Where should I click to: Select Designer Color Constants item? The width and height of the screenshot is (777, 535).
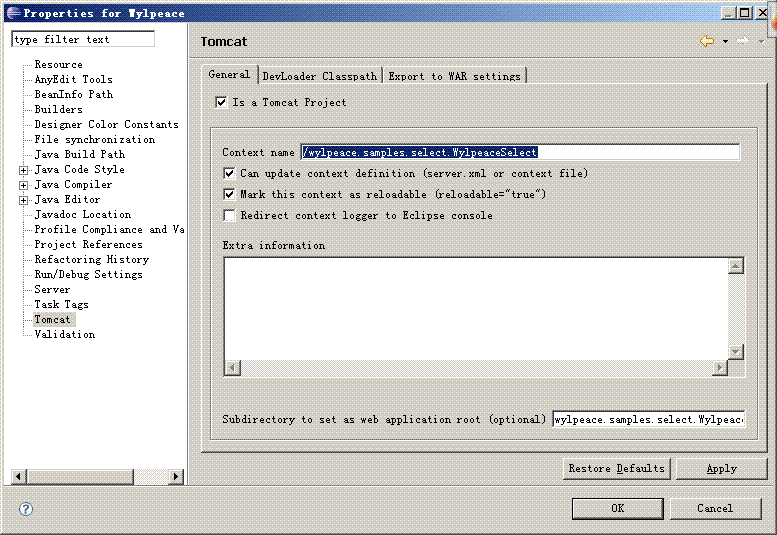(107, 124)
